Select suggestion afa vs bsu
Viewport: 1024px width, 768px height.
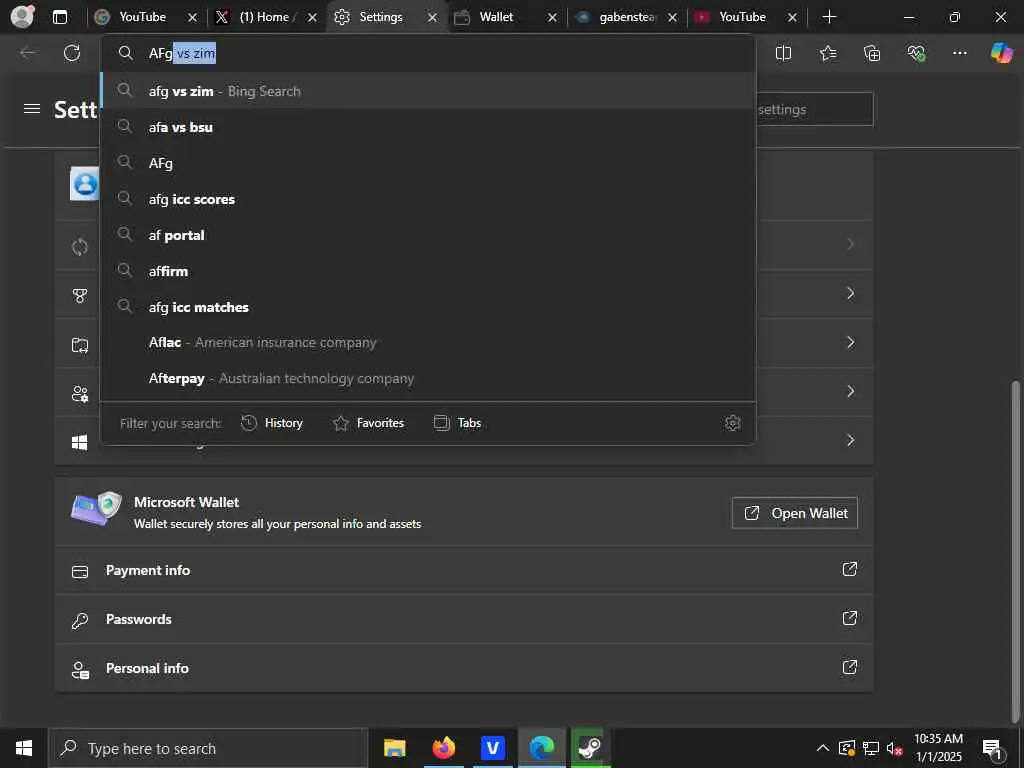pyautogui.click(x=428, y=127)
